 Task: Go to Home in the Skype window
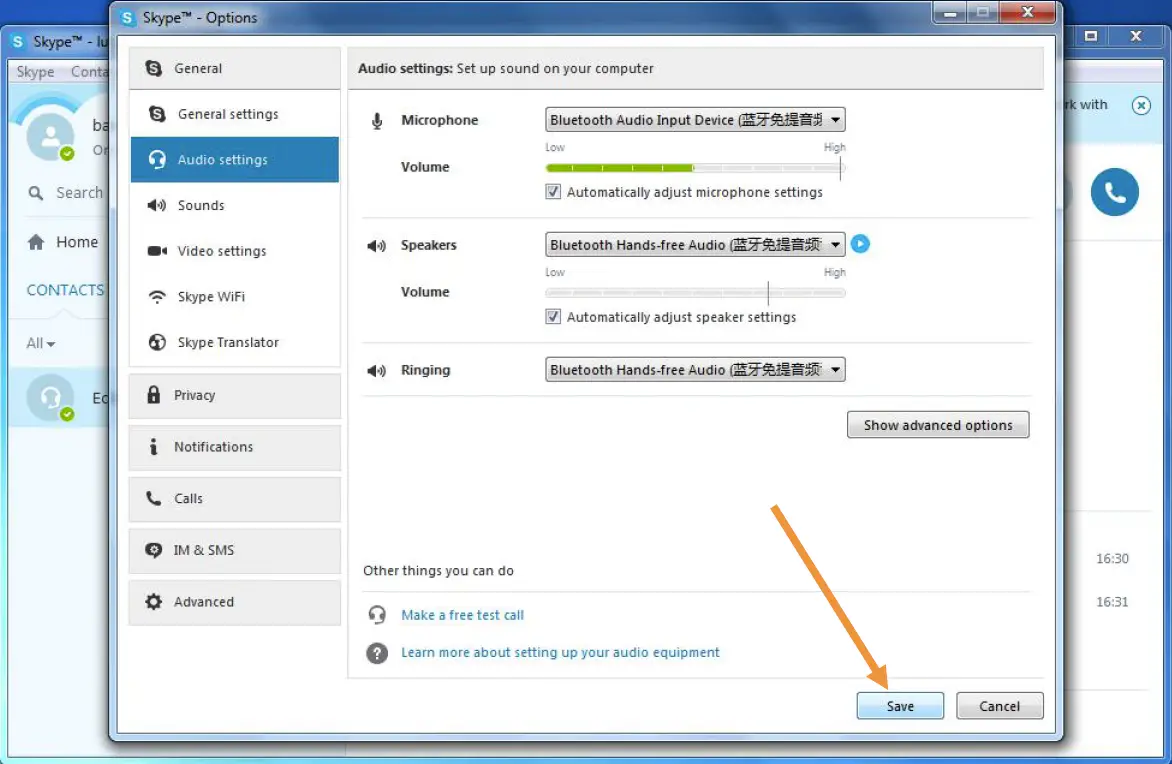[x=77, y=242]
